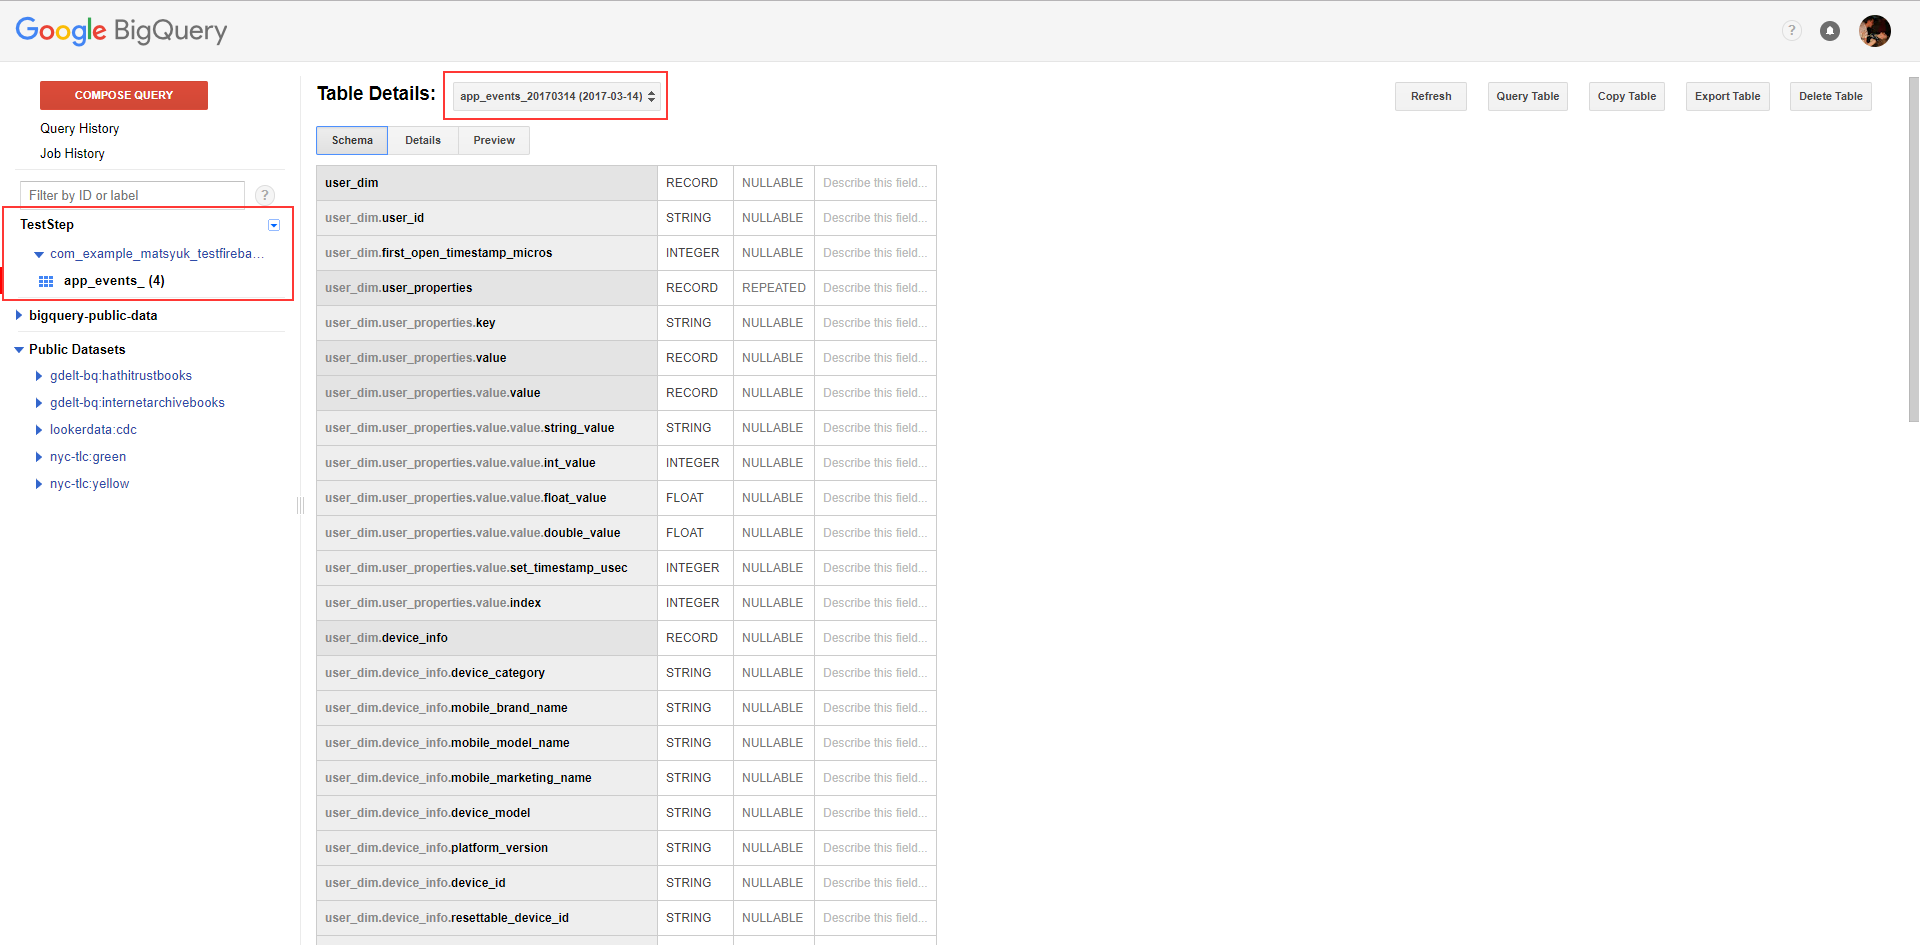
Task: Switch to the Preview tab
Action: coord(494,140)
